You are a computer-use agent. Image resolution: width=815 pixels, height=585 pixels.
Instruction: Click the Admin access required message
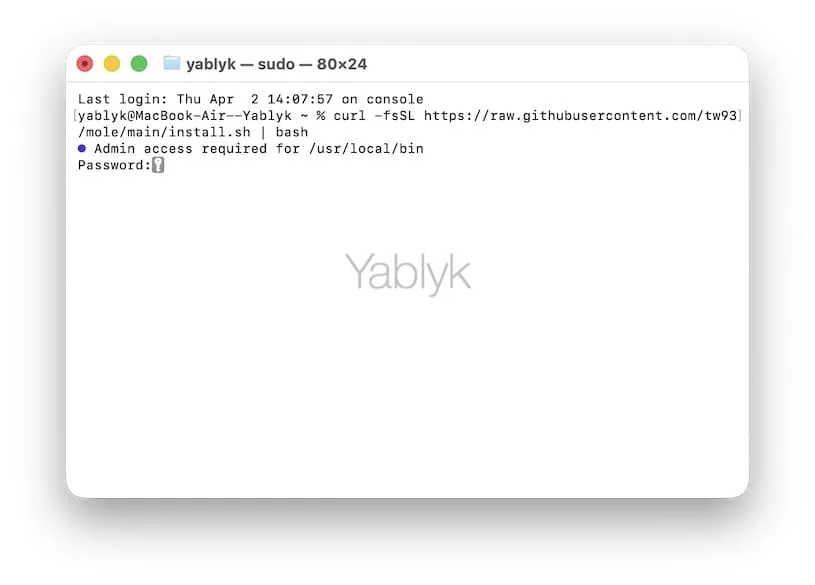pos(259,149)
